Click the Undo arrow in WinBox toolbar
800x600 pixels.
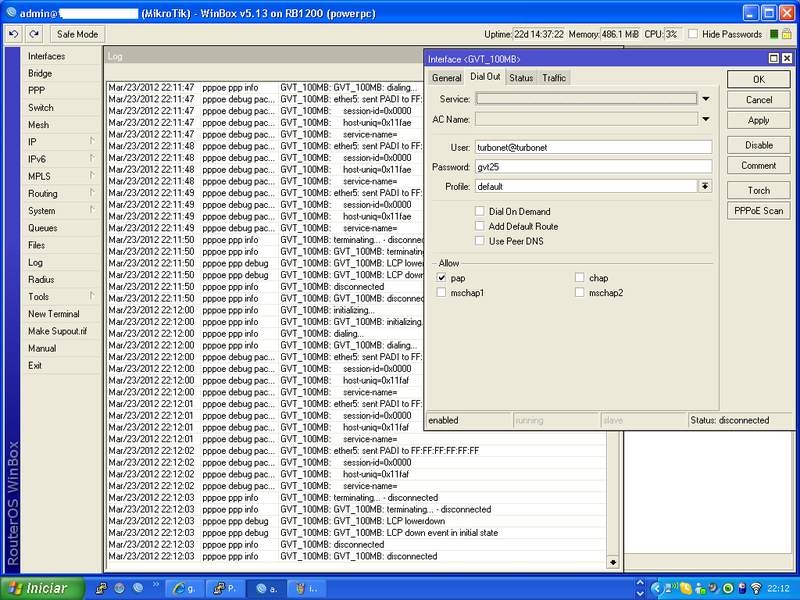tap(14, 34)
